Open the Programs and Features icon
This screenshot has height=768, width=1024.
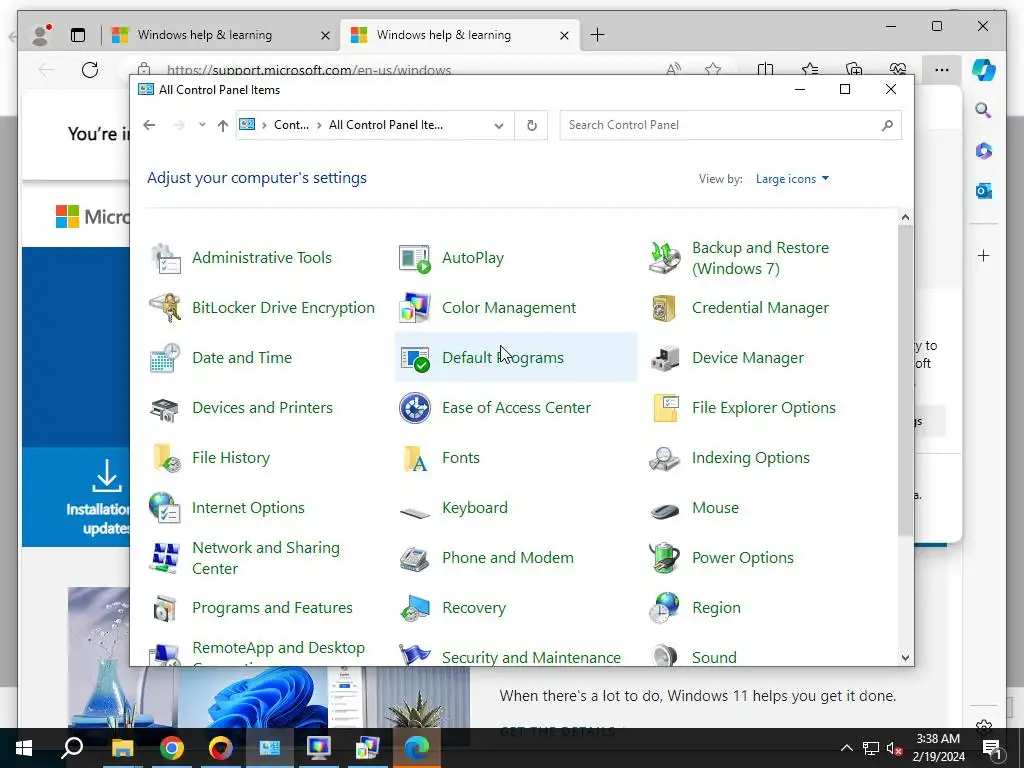pos(165,608)
